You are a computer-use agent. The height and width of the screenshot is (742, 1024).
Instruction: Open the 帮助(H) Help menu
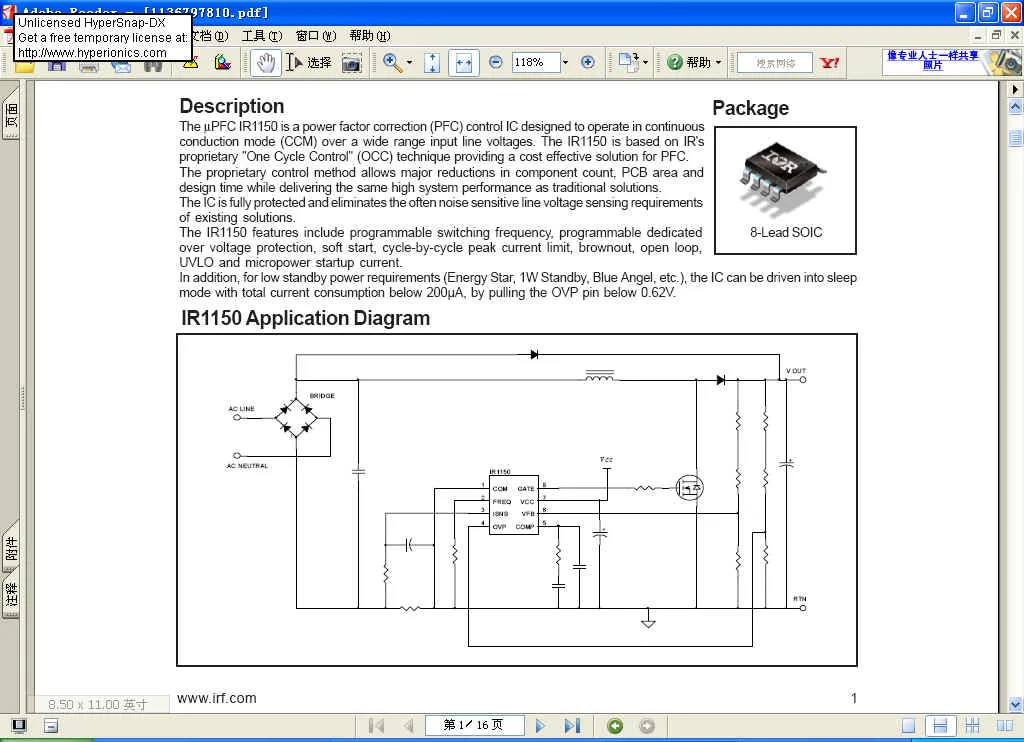370,36
